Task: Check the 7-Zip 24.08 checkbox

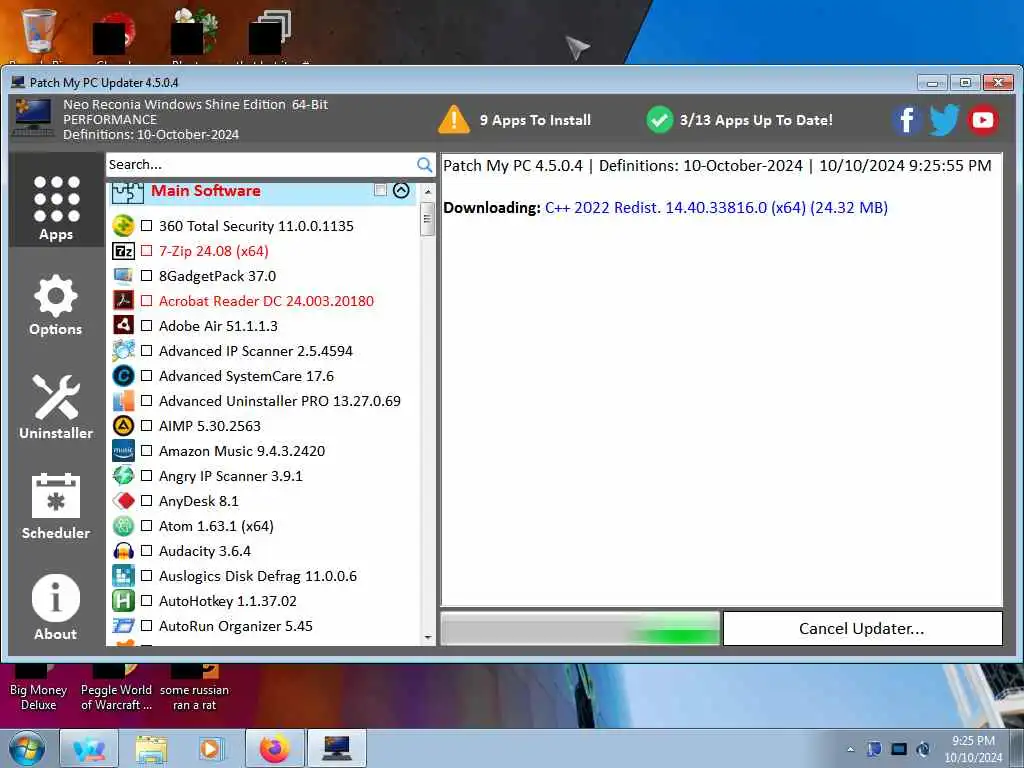Action: pyautogui.click(x=146, y=251)
